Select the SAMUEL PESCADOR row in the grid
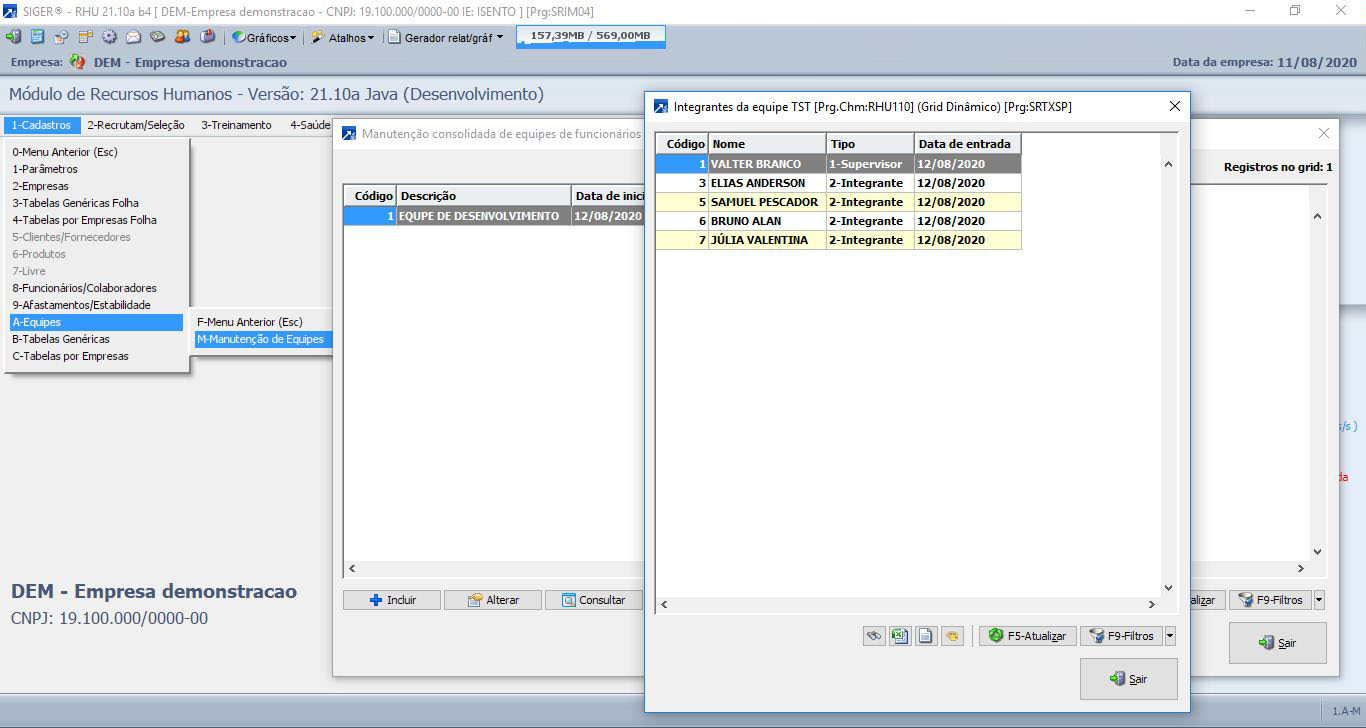 coord(764,202)
